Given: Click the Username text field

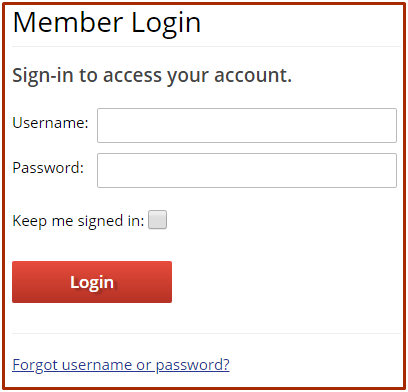Looking at the screenshot, I should coord(247,125).
